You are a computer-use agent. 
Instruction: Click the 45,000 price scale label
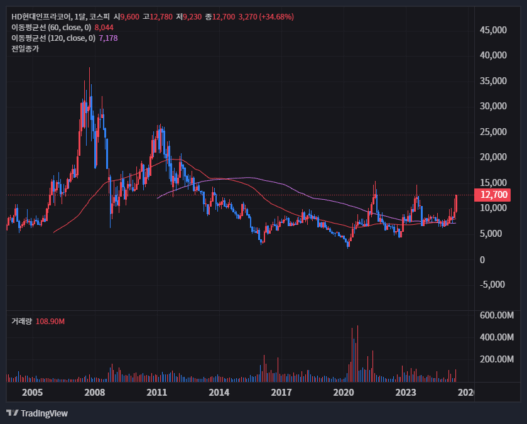(x=493, y=30)
